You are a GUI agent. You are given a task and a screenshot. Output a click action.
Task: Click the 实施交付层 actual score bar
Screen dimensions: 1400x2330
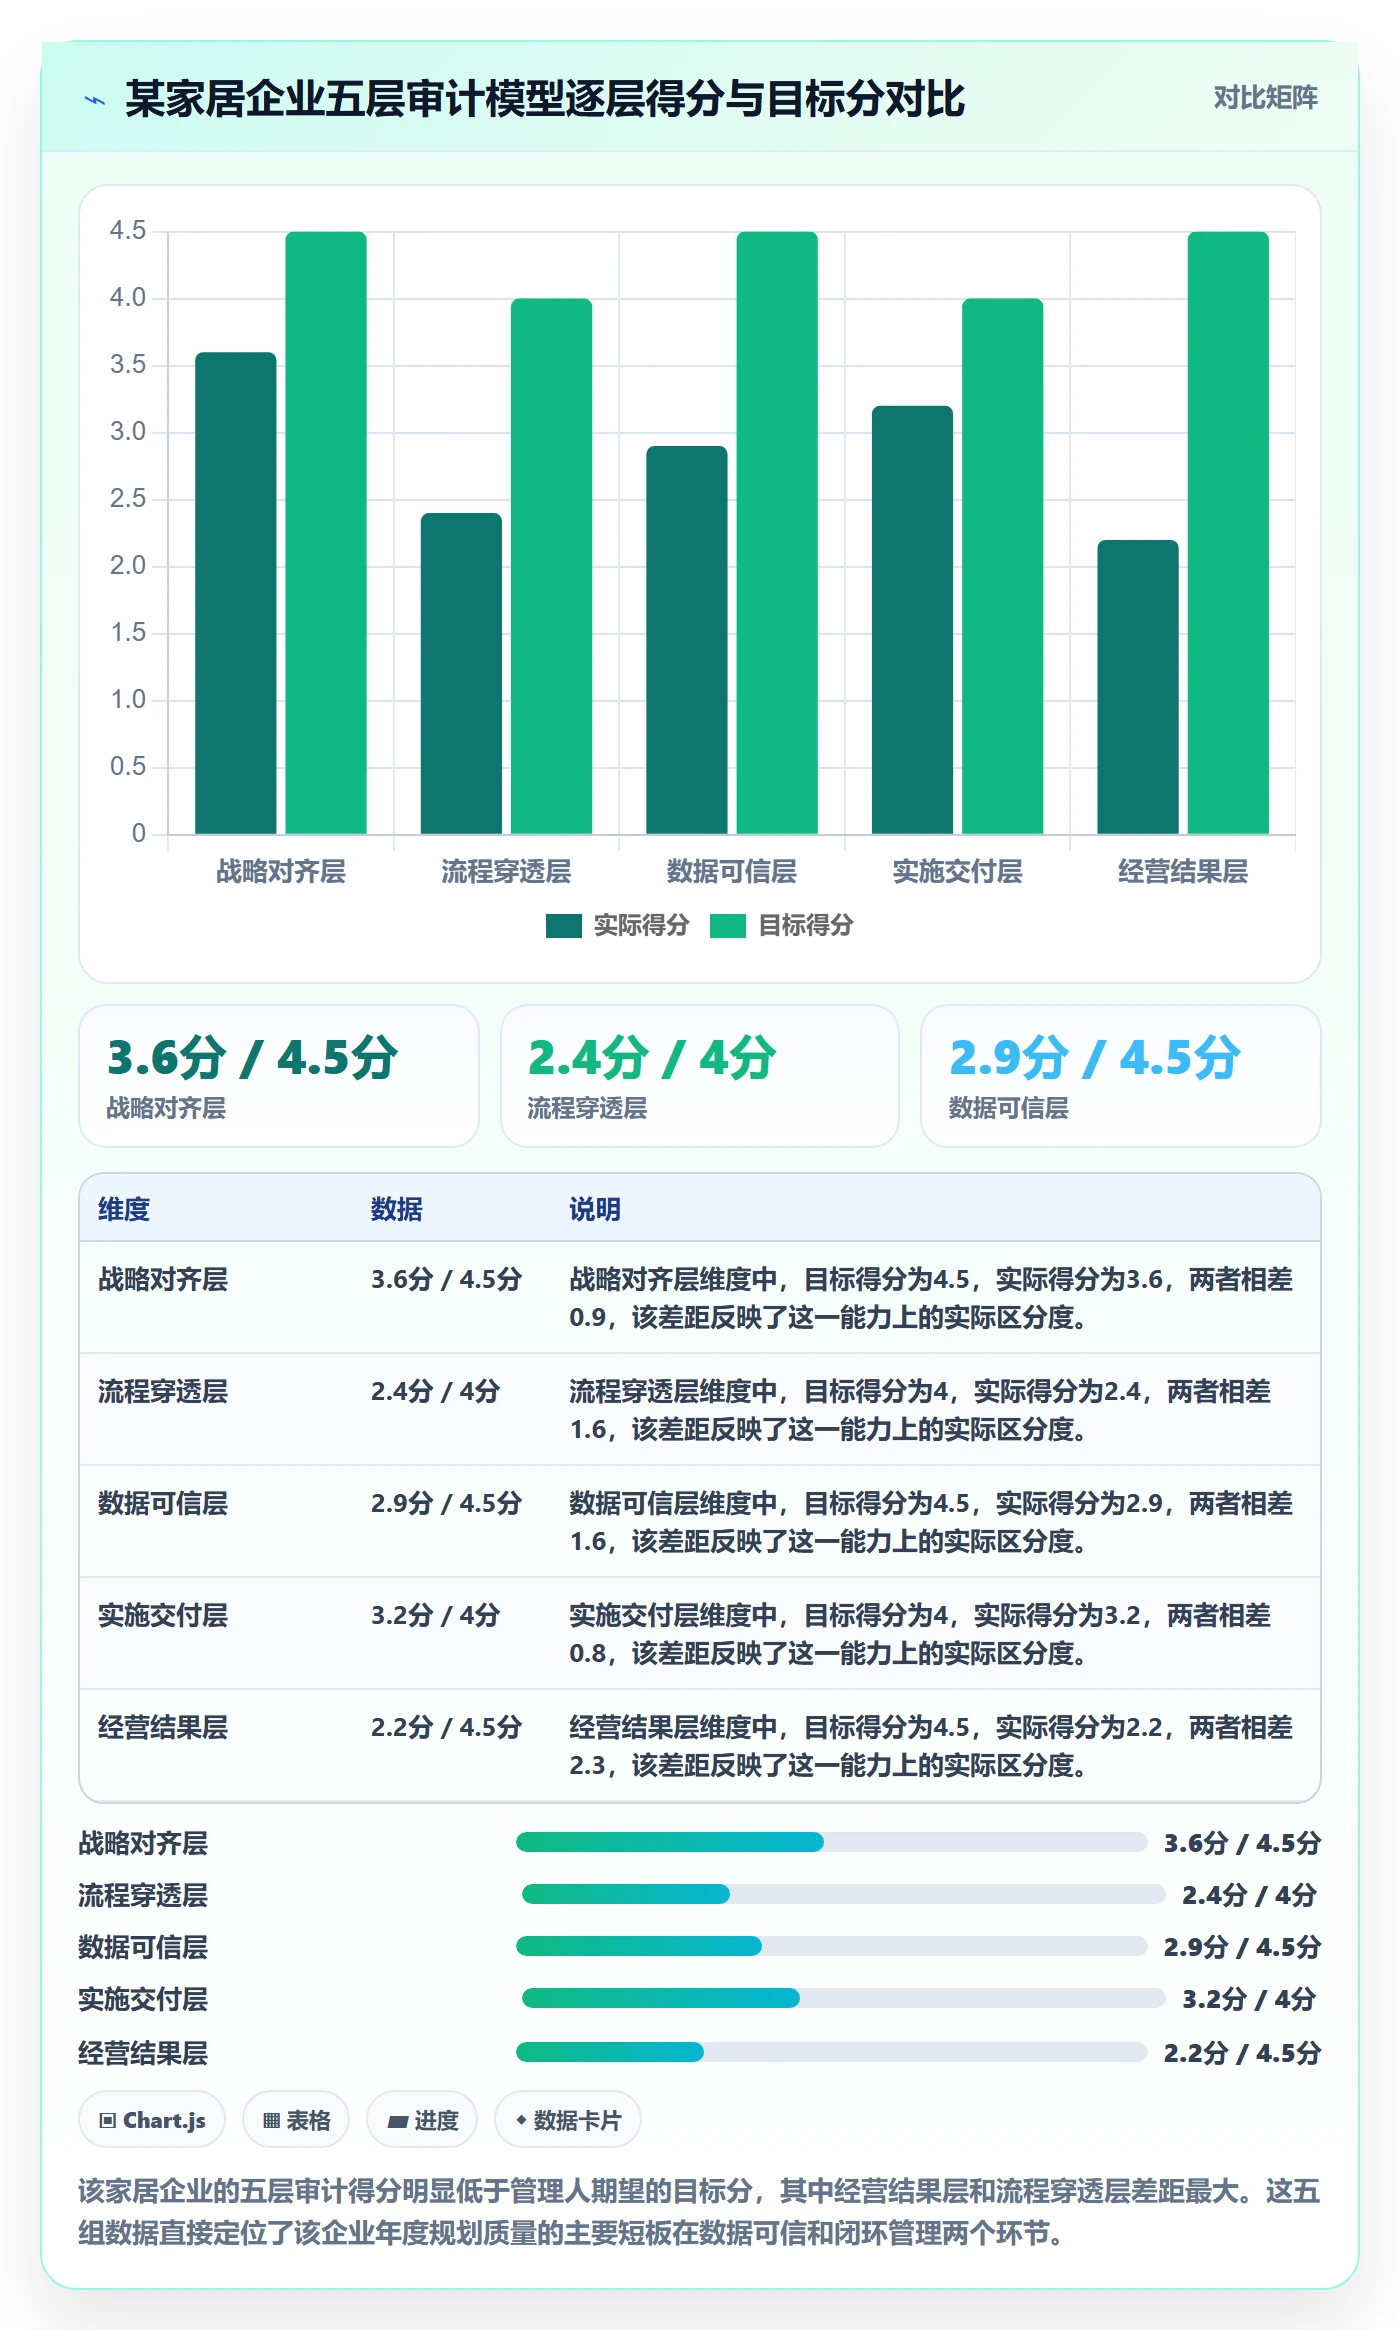click(x=912, y=620)
